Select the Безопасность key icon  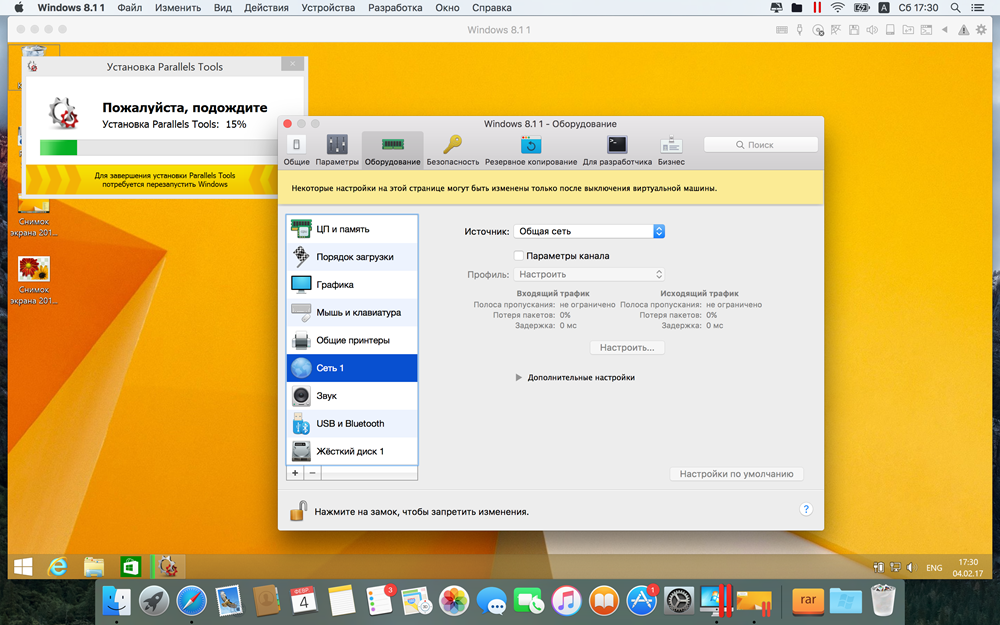(453, 147)
